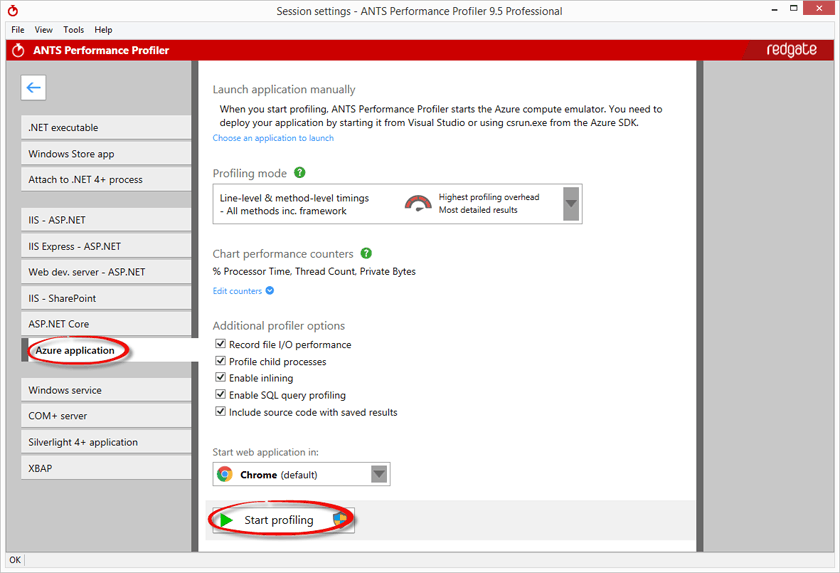Screen dimensions: 840x573
Task: Select Silverlight 4+ application
Action: pos(106,442)
